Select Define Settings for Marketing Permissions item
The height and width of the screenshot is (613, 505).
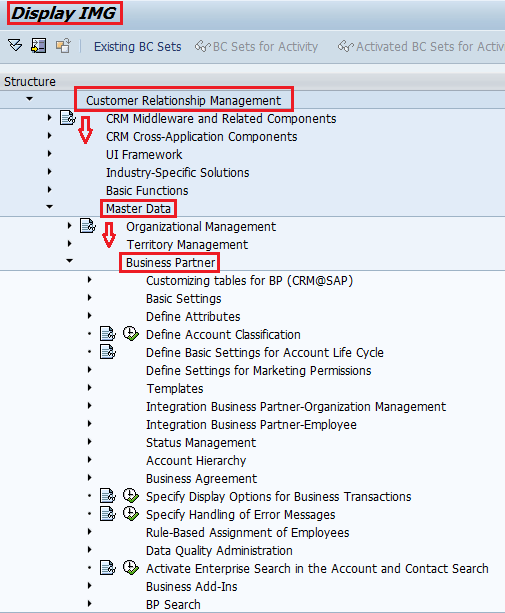tap(258, 371)
